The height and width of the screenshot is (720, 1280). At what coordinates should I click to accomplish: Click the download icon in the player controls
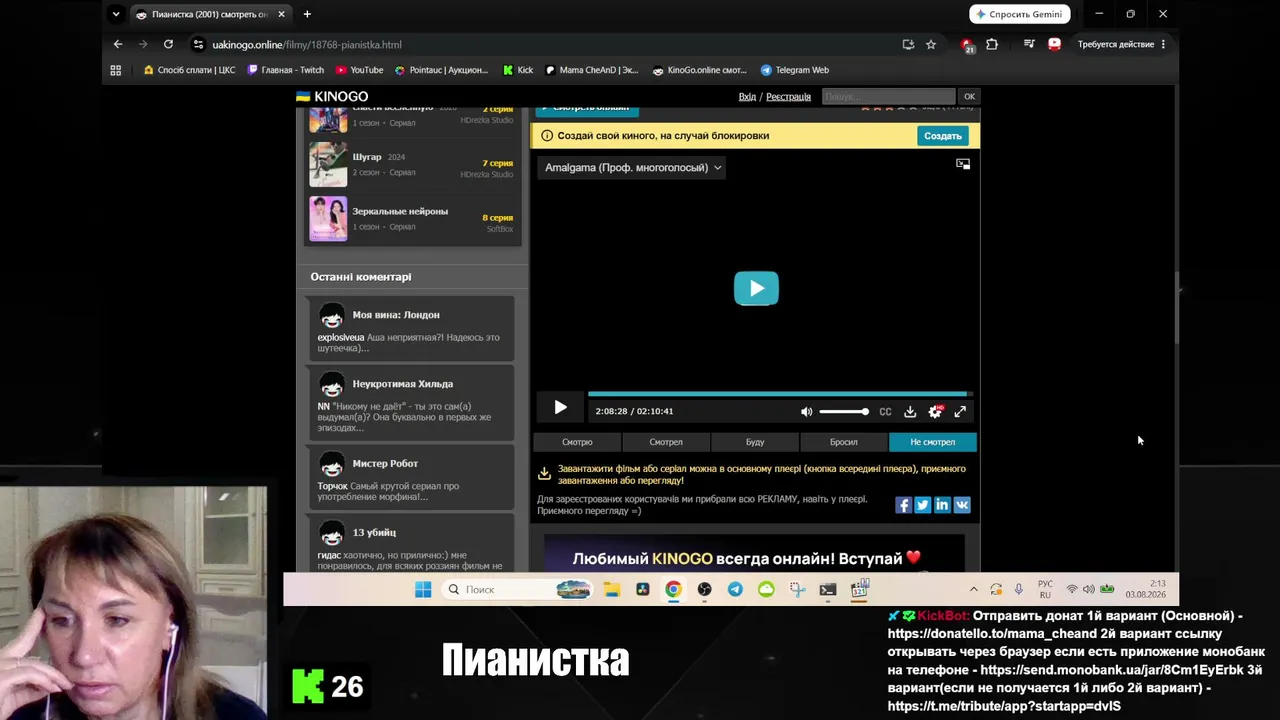[x=910, y=411]
